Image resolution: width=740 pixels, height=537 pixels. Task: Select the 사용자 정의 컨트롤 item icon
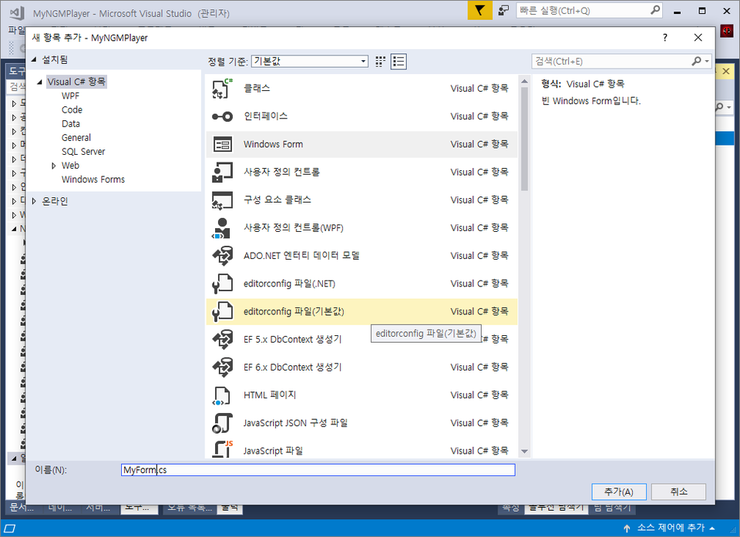pyautogui.click(x=222, y=172)
